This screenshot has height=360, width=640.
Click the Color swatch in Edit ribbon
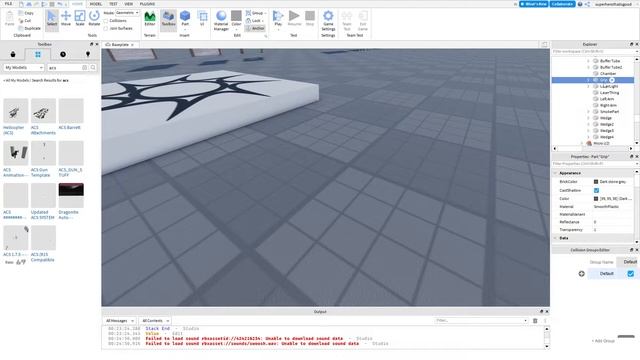236,16
